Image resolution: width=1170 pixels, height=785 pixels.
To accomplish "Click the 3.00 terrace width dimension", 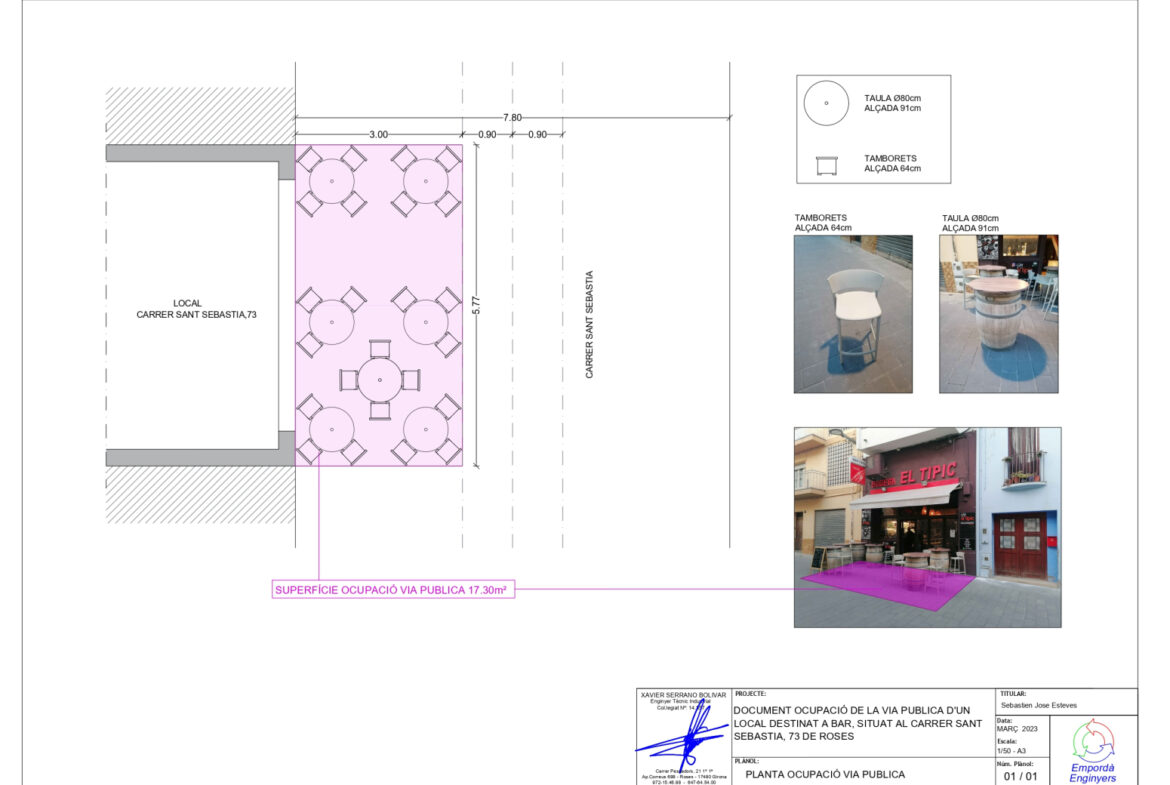I will [378, 134].
